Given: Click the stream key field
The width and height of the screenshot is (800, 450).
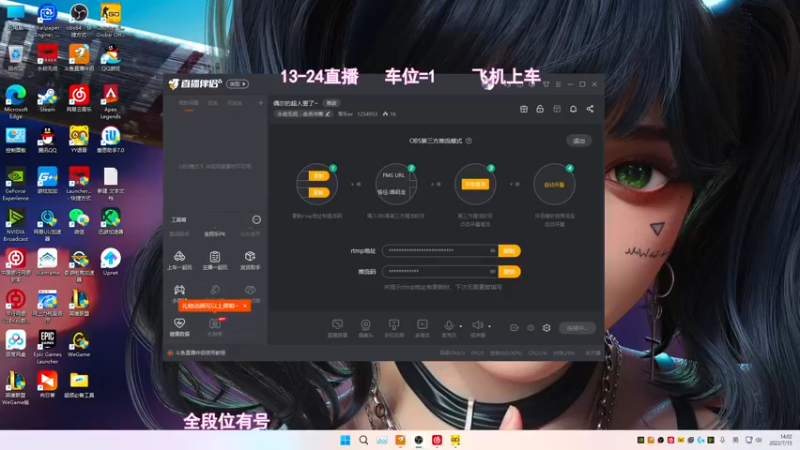Looking at the screenshot, I should 440,271.
